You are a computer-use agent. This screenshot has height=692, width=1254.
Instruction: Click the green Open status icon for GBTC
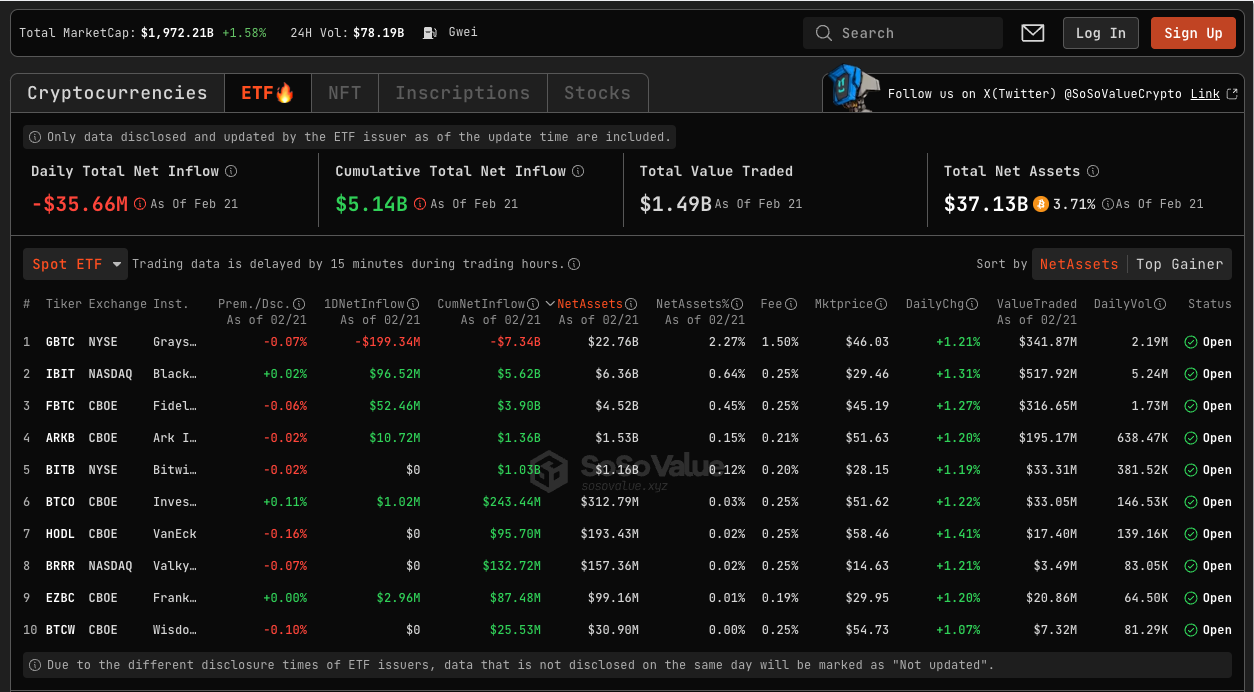click(1191, 342)
